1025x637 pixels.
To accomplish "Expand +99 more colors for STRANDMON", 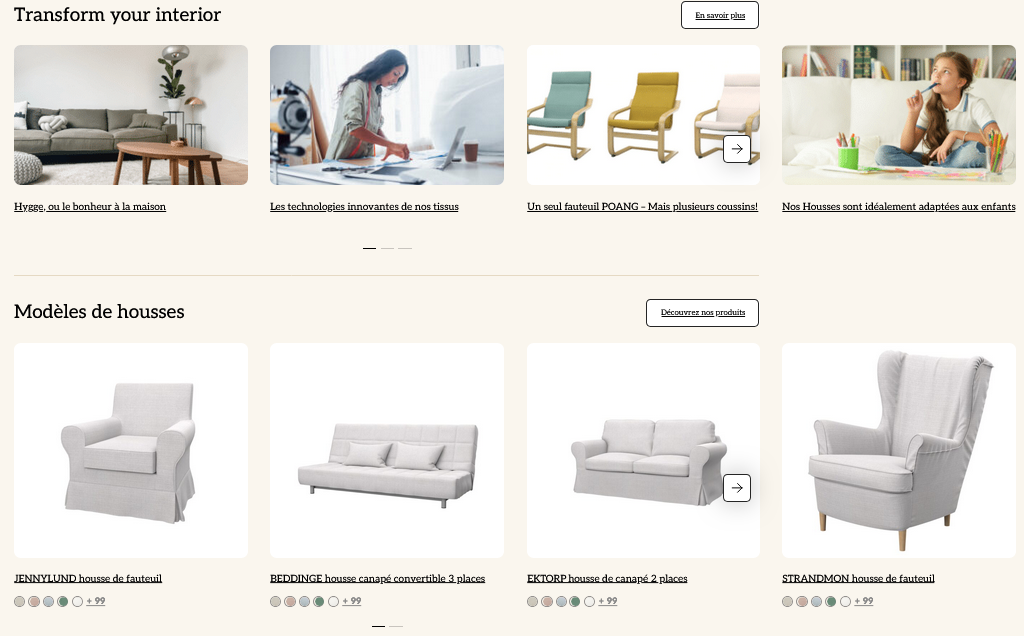I will [x=864, y=602].
